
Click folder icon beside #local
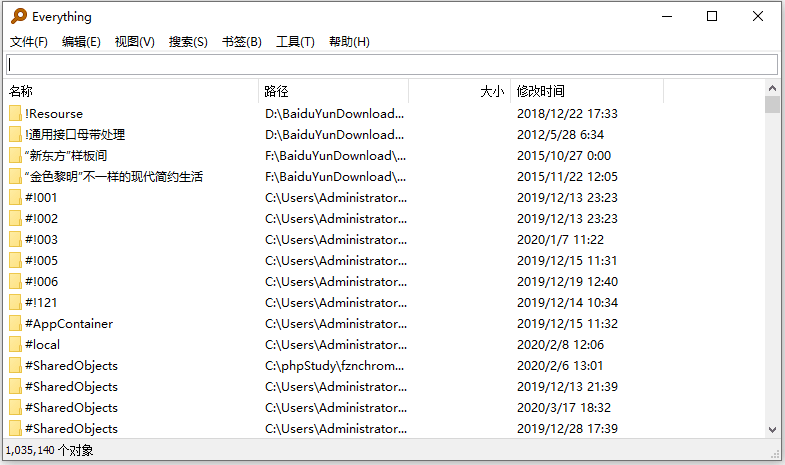[x=15, y=345]
